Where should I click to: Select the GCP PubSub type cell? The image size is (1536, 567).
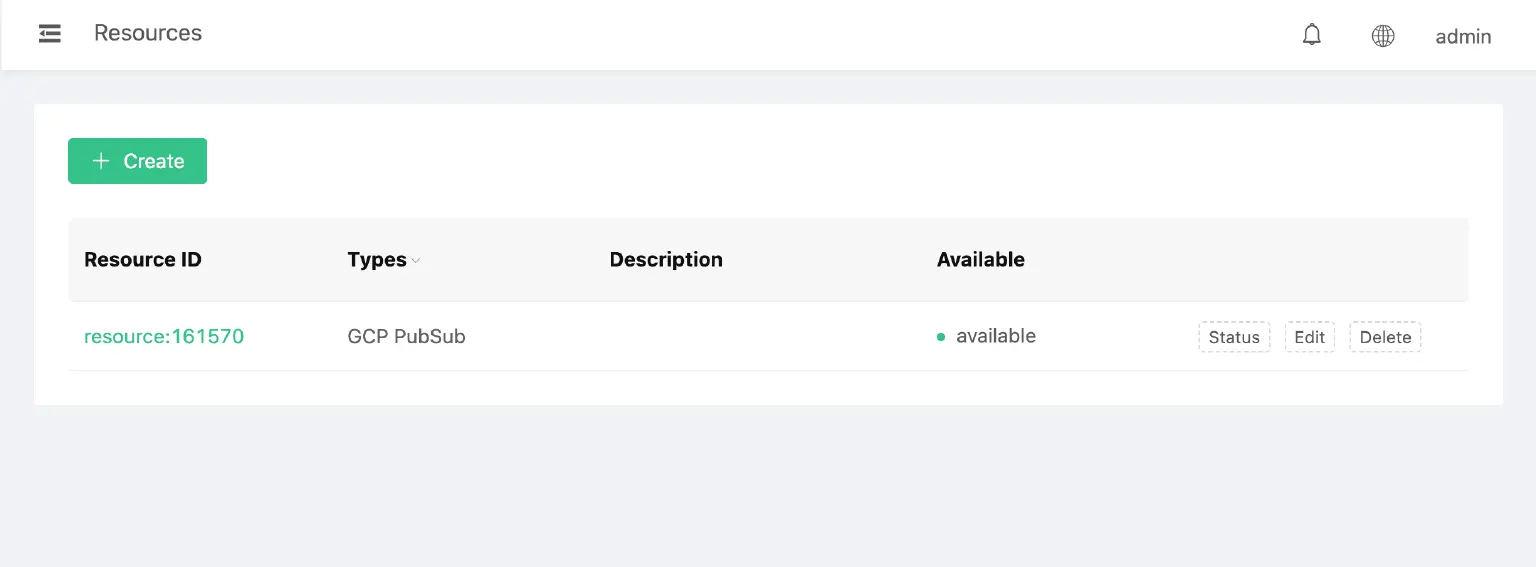[x=406, y=336]
